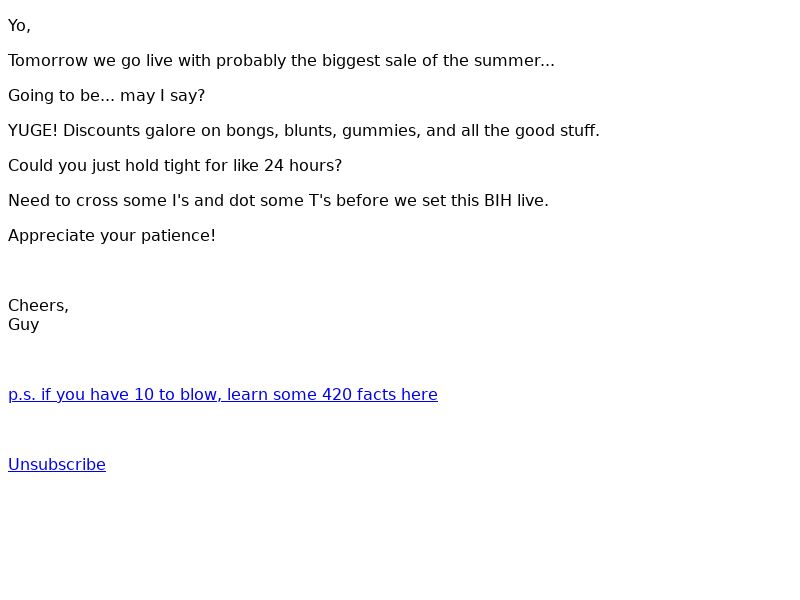Click the sentence about tomorrow's biggest sale

[280, 61]
